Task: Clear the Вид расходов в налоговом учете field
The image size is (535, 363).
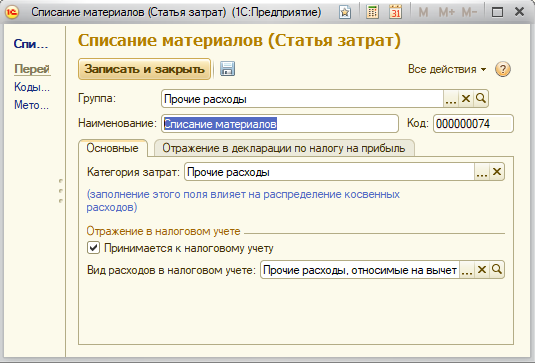Action: (482, 270)
